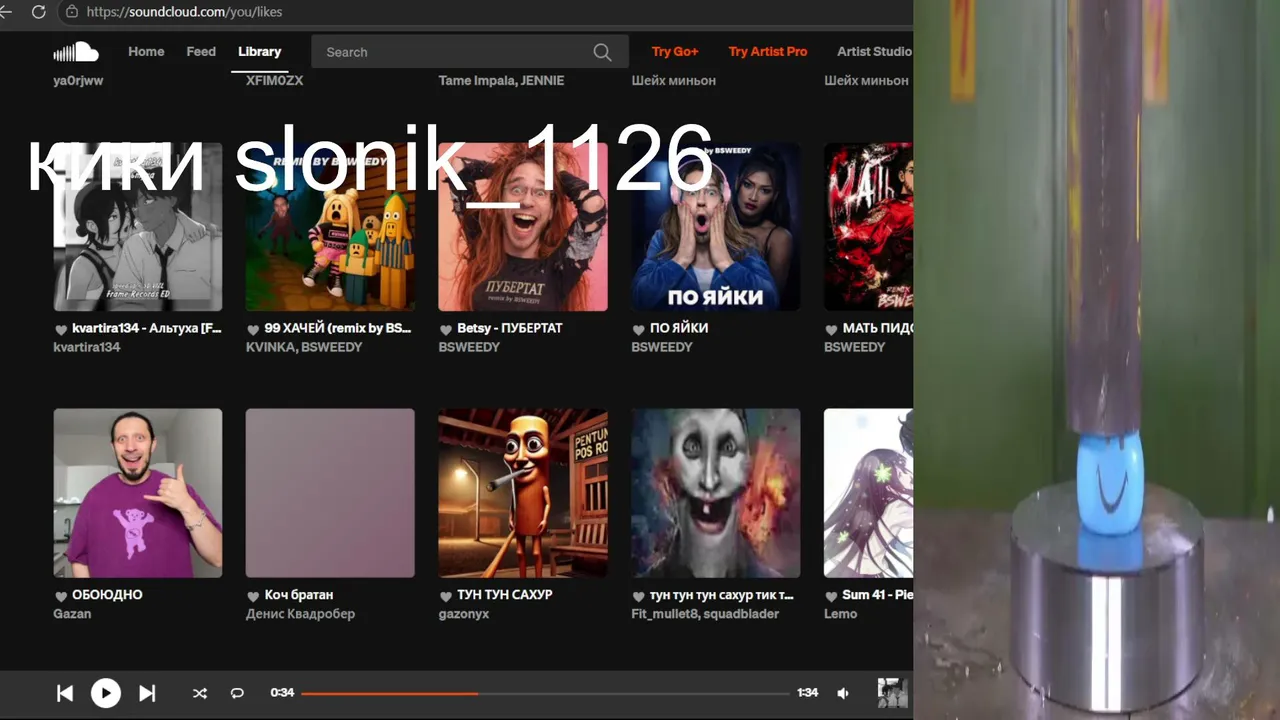
Task: Open the Feed tab
Action: [x=201, y=52]
